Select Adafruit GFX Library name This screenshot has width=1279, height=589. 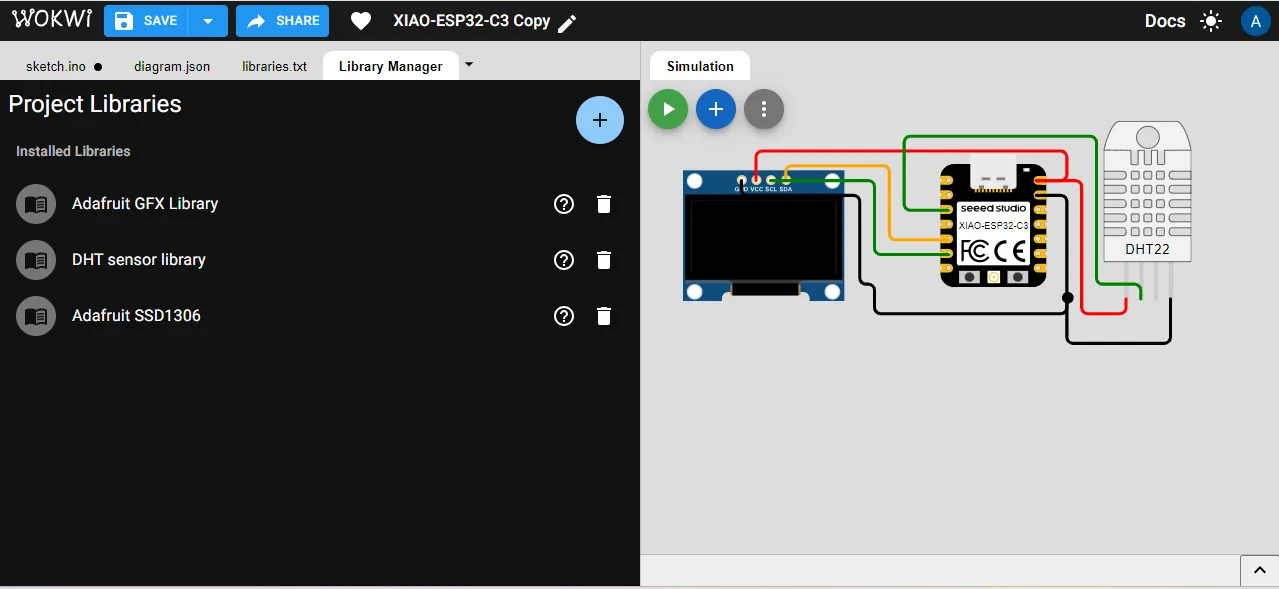click(x=145, y=203)
